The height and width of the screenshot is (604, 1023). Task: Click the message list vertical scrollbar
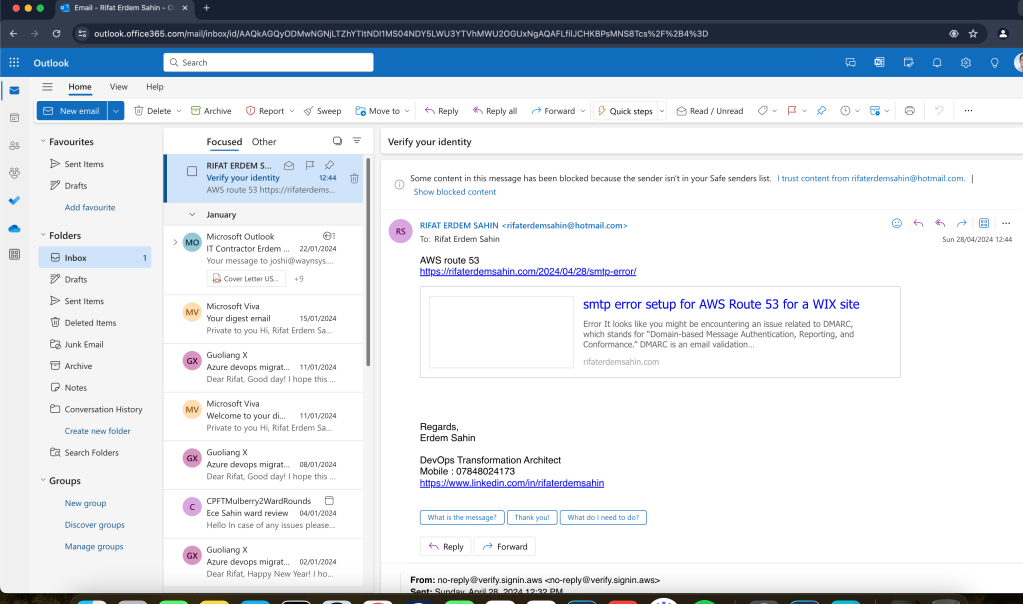point(368,261)
